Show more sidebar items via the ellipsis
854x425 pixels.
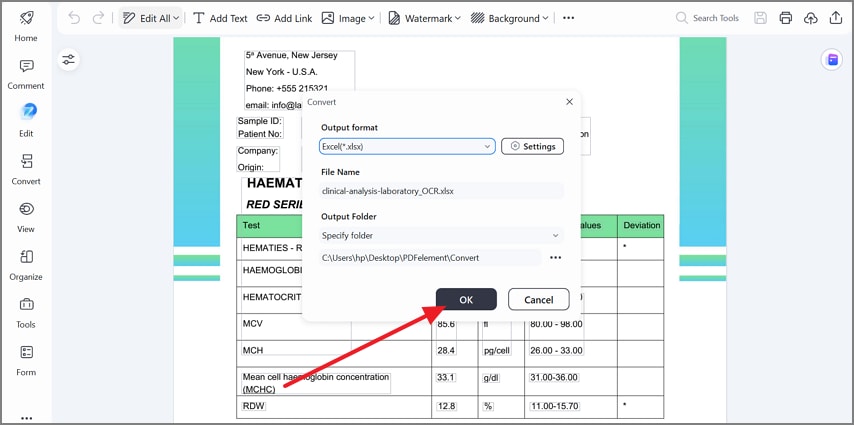pos(26,418)
